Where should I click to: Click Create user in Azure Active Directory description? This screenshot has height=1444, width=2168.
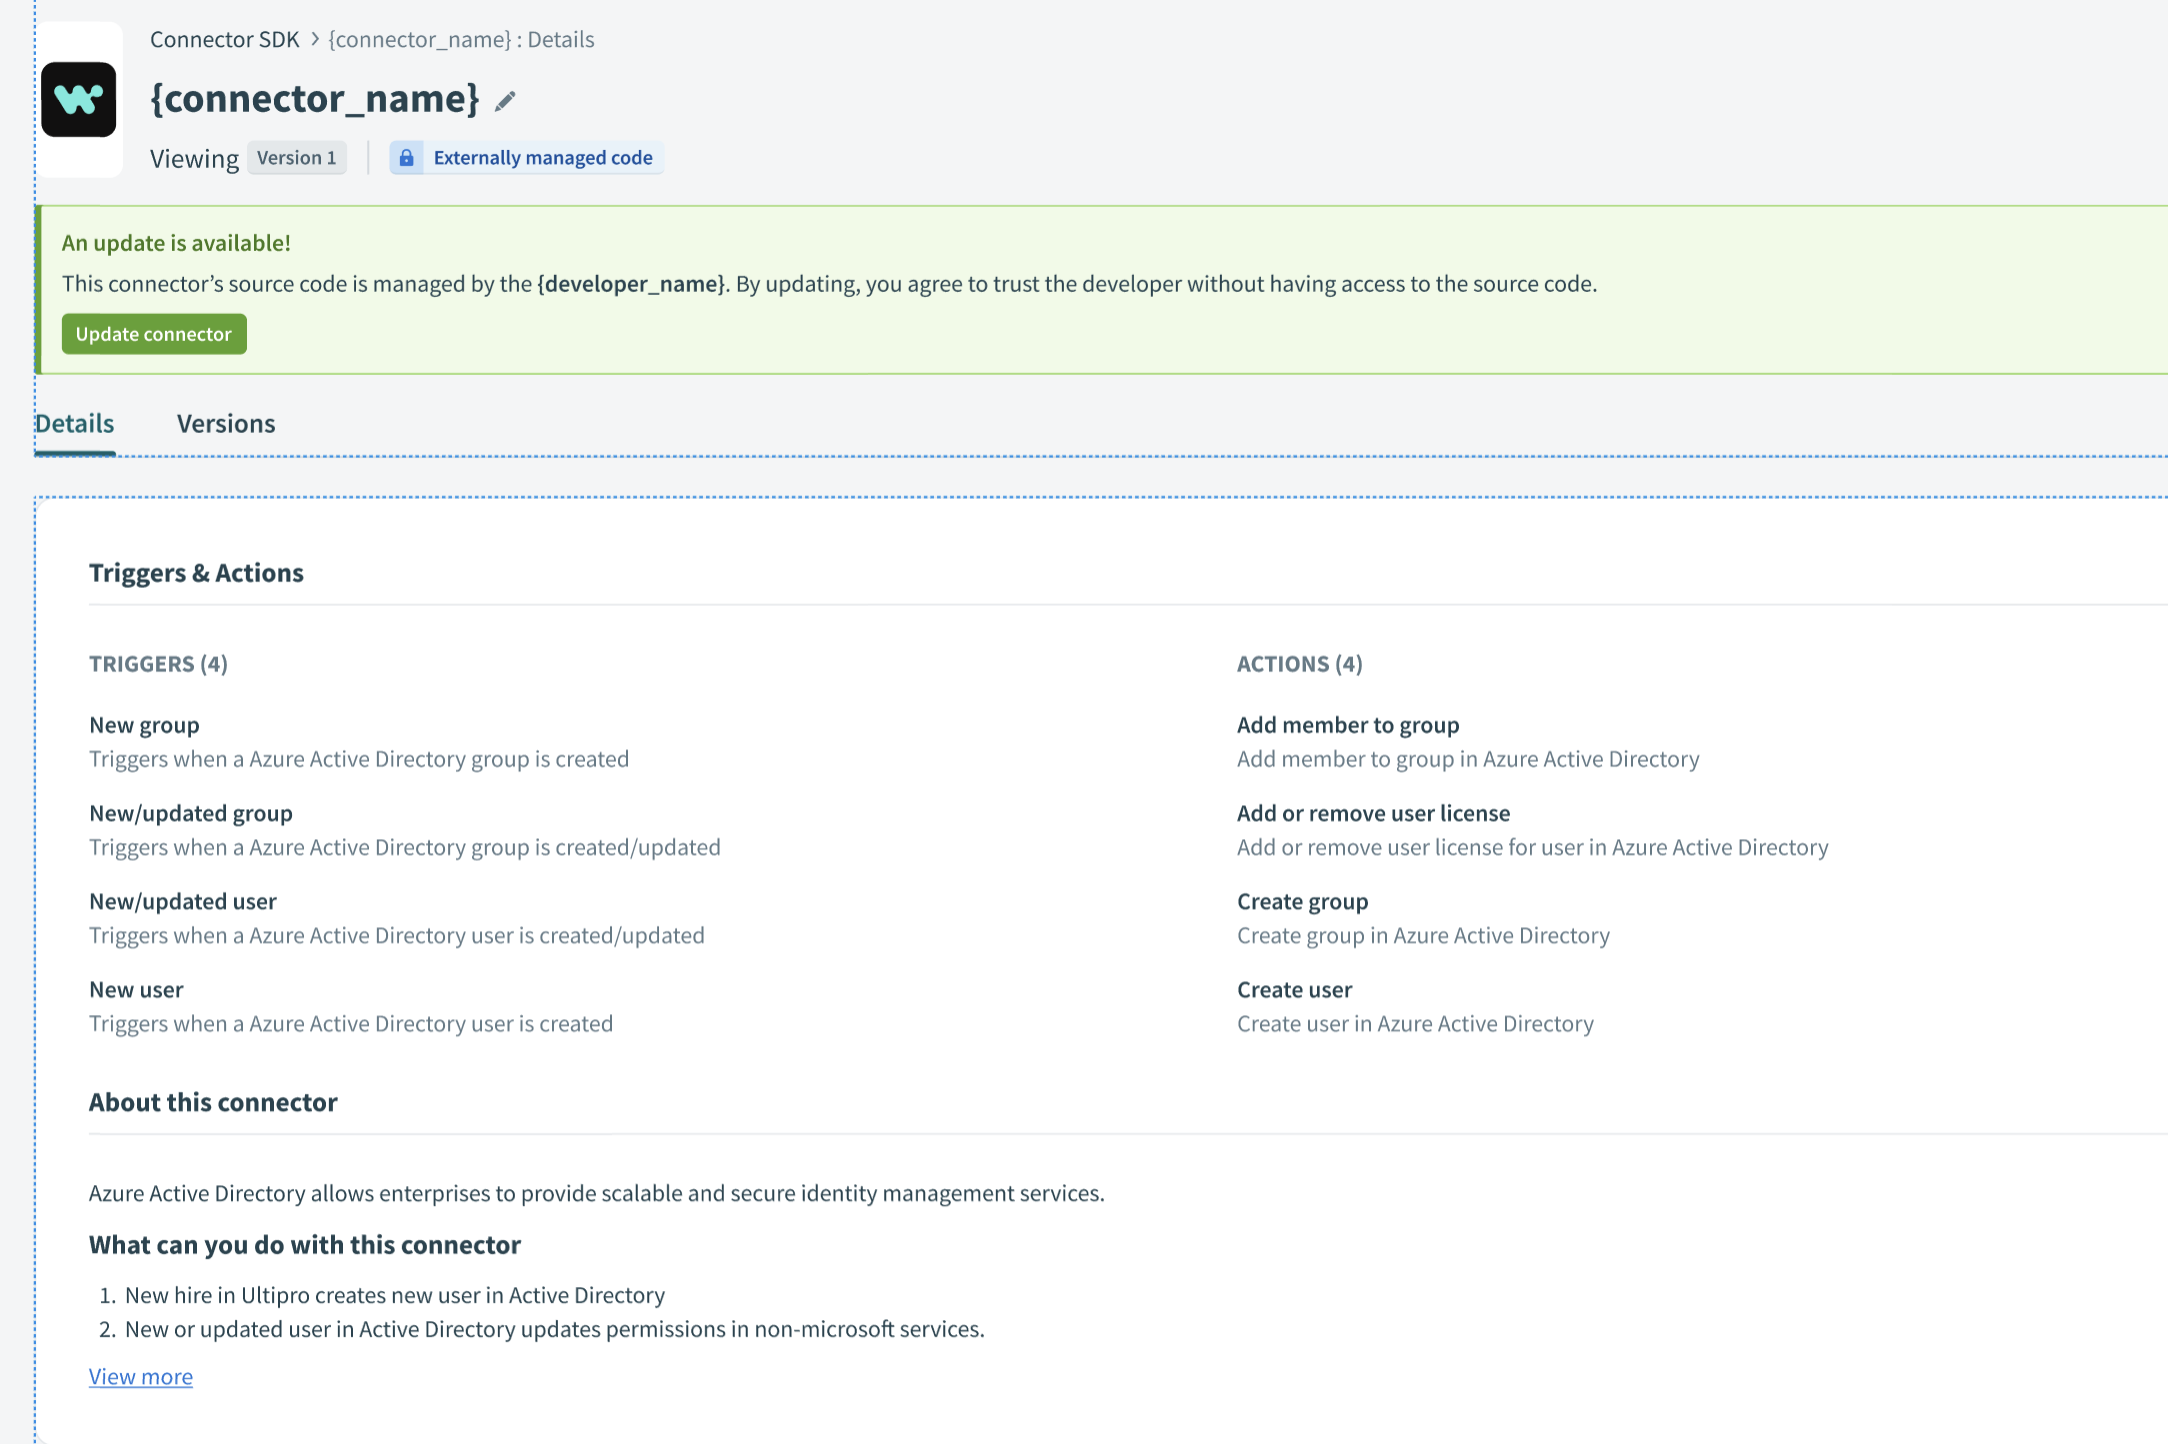pos(1415,1024)
